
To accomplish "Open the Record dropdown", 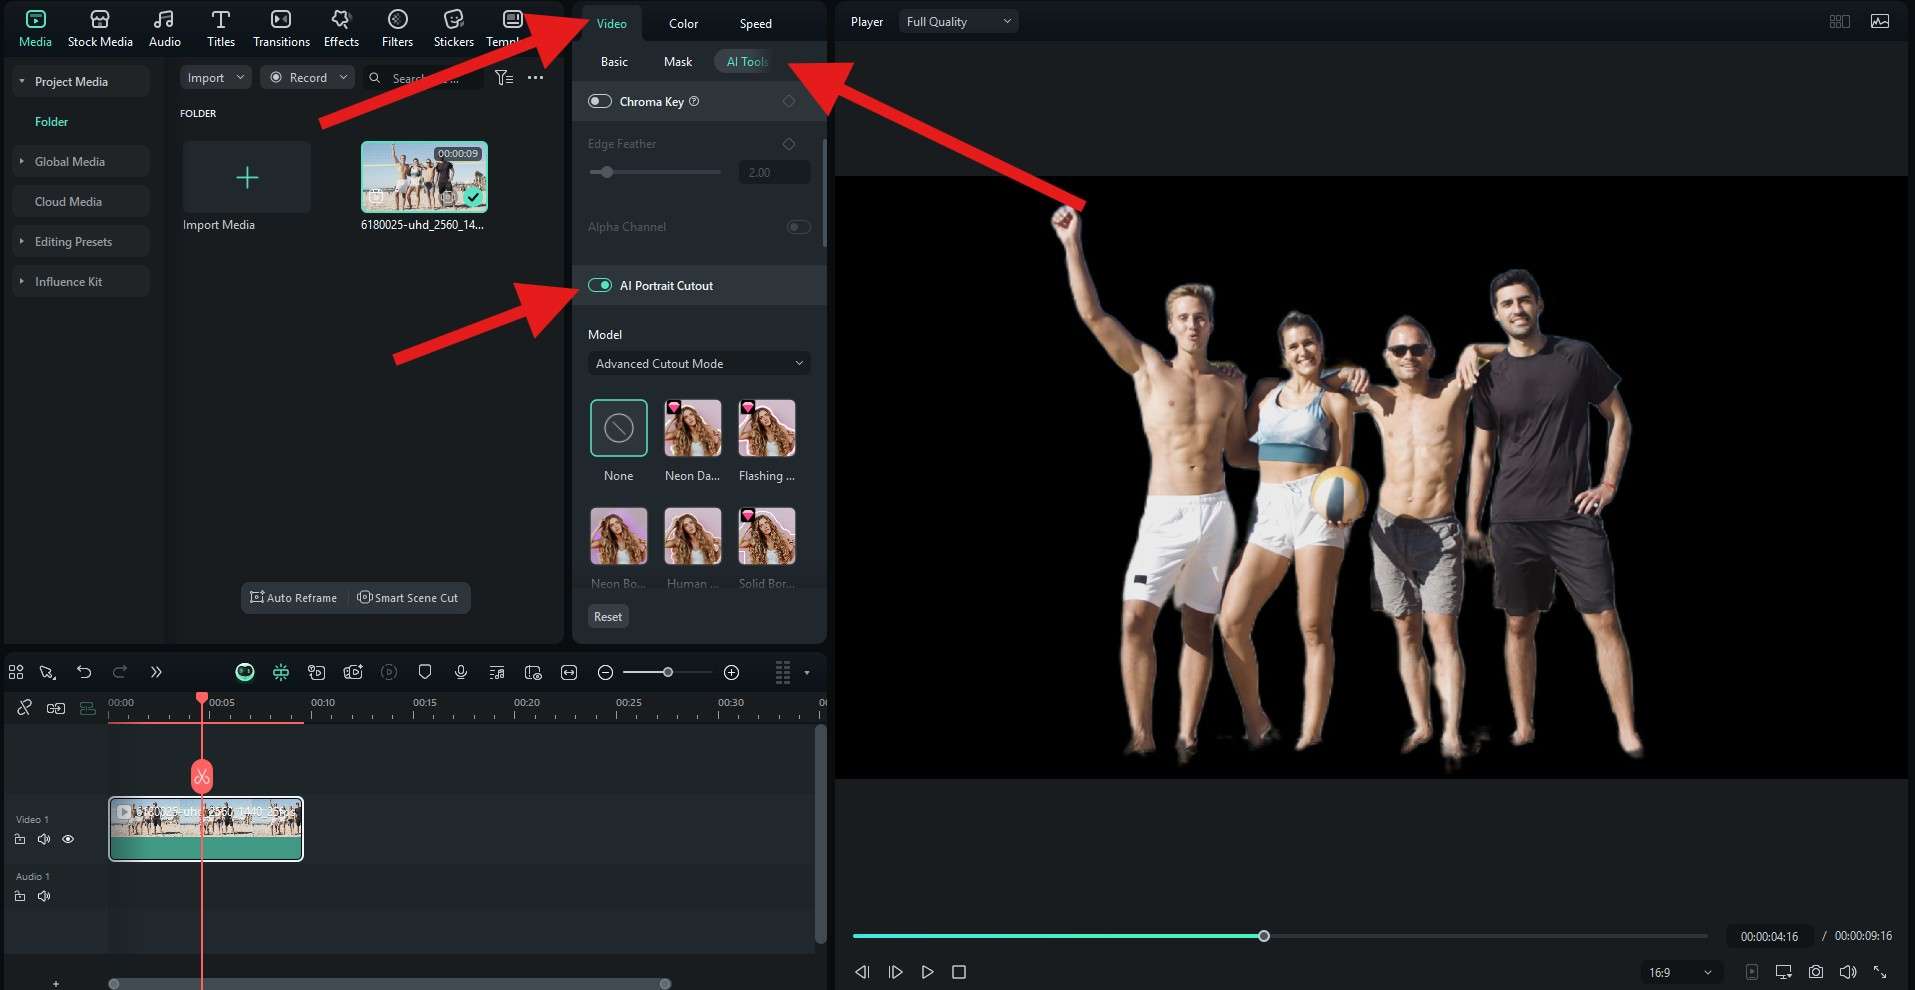I will pyautogui.click(x=308, y=78).
